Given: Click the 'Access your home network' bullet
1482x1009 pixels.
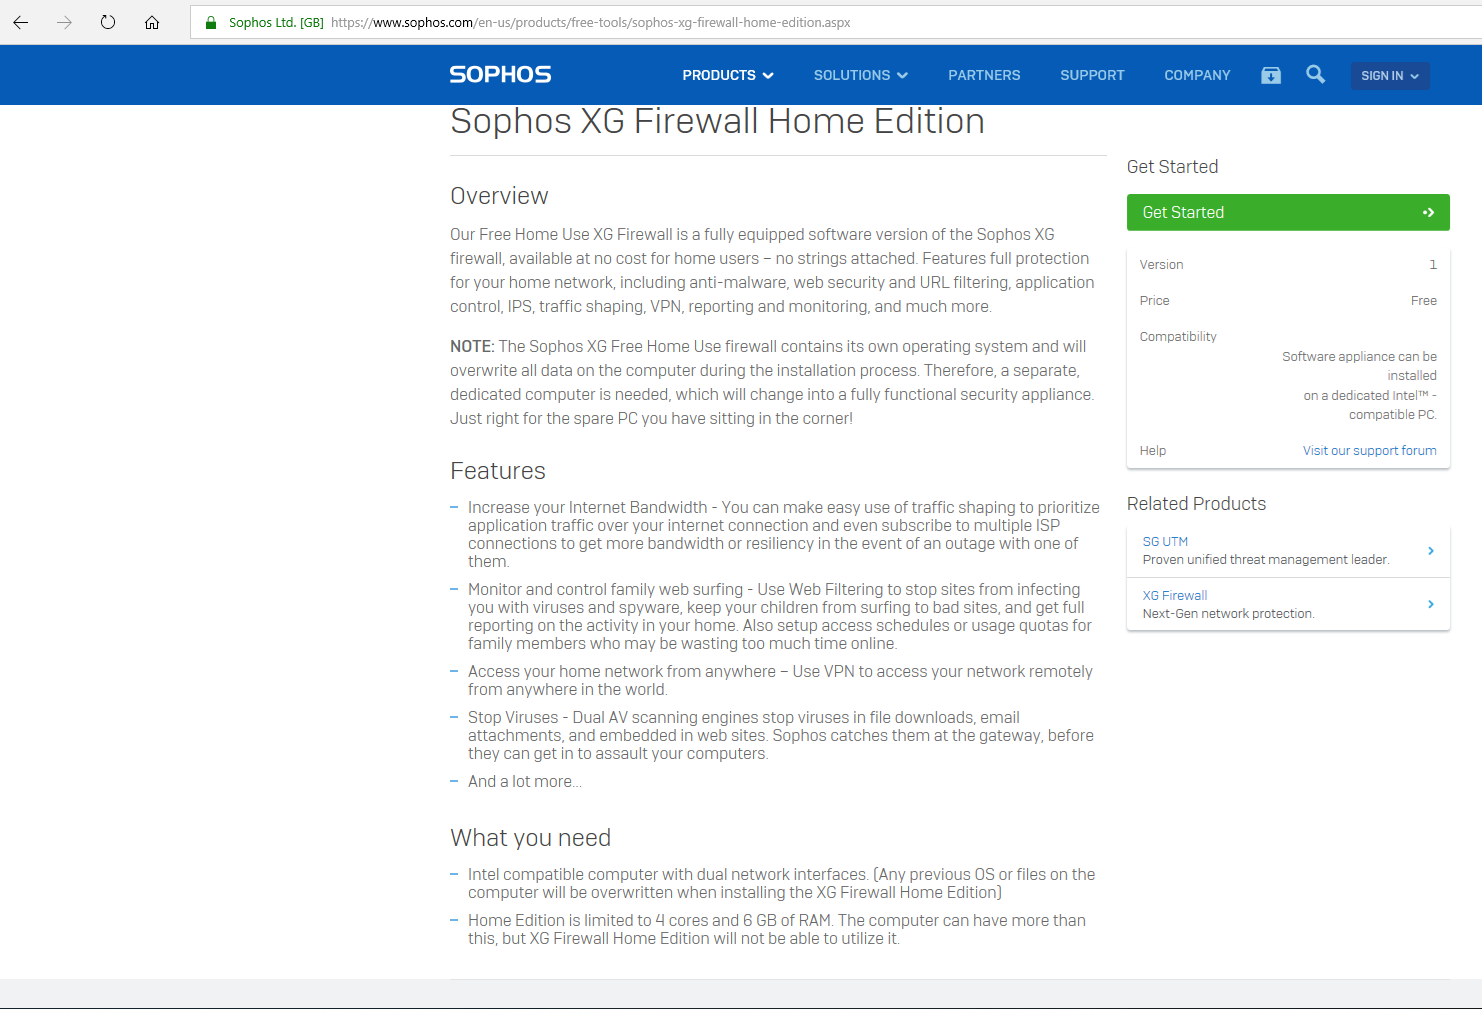Looking at the screenshot, I should tap(780, 681).
